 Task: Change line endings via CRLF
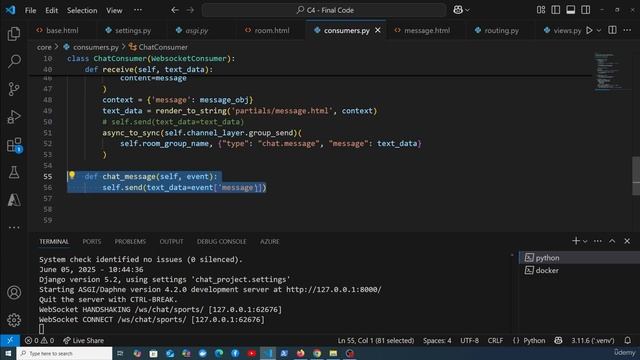pyautogui.click(x=495, y=340)
